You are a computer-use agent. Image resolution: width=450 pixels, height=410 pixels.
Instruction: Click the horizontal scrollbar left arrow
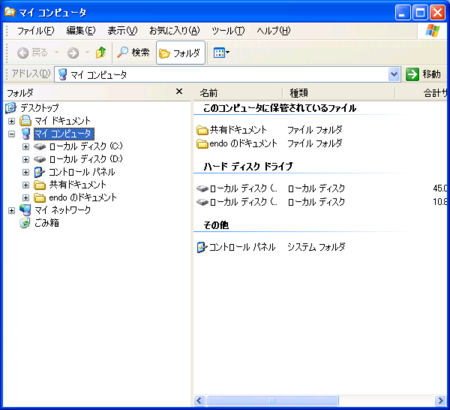click(199, 400)
